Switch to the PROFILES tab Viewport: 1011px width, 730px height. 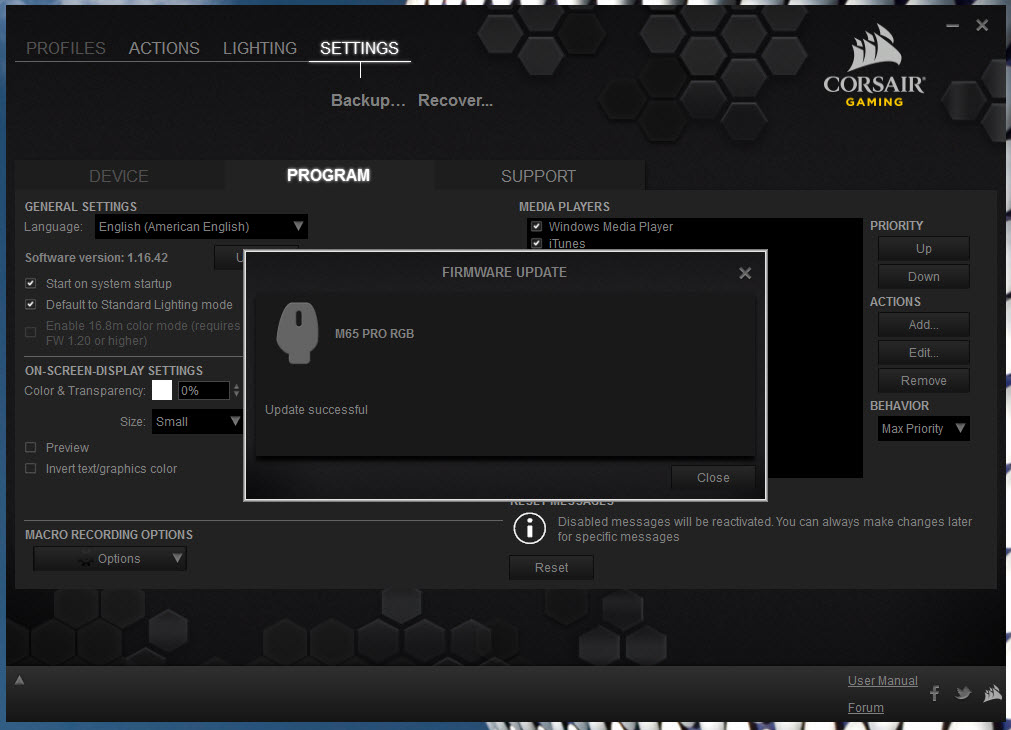[x=66, y=48]
